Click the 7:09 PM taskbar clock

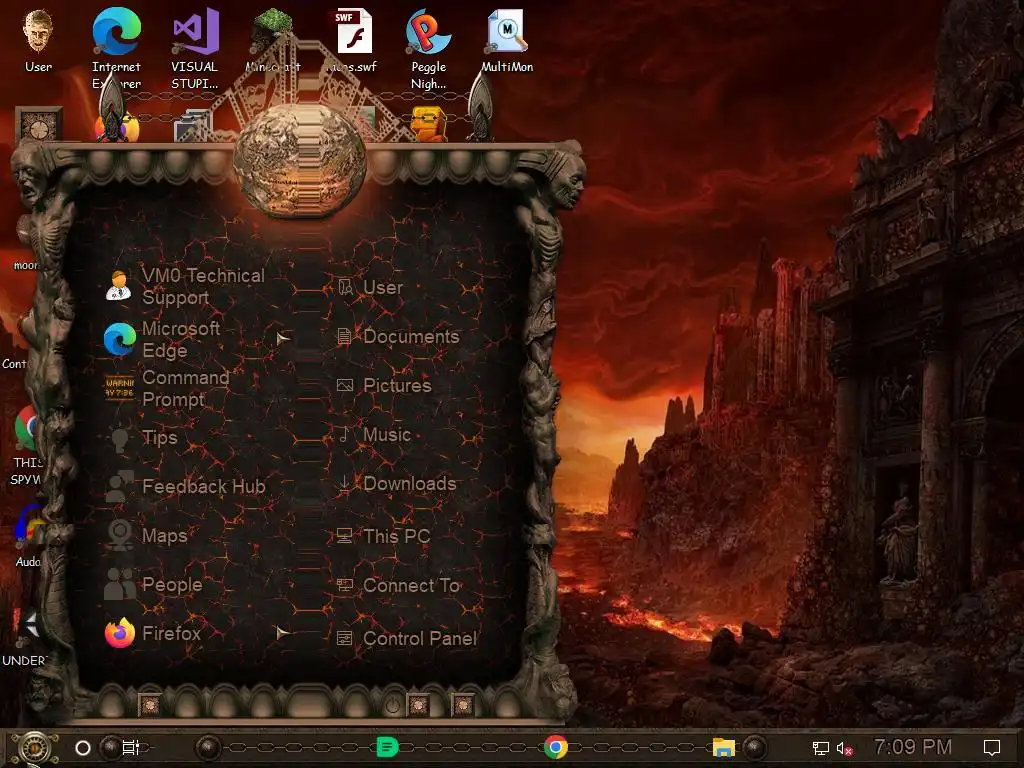coord(912,746)
